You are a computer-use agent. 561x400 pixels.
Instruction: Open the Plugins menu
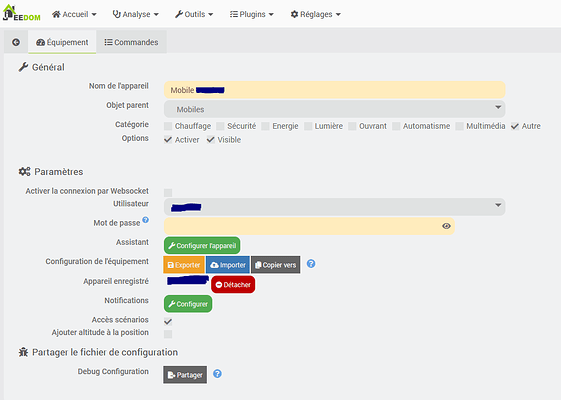click(x=252, y=14)
